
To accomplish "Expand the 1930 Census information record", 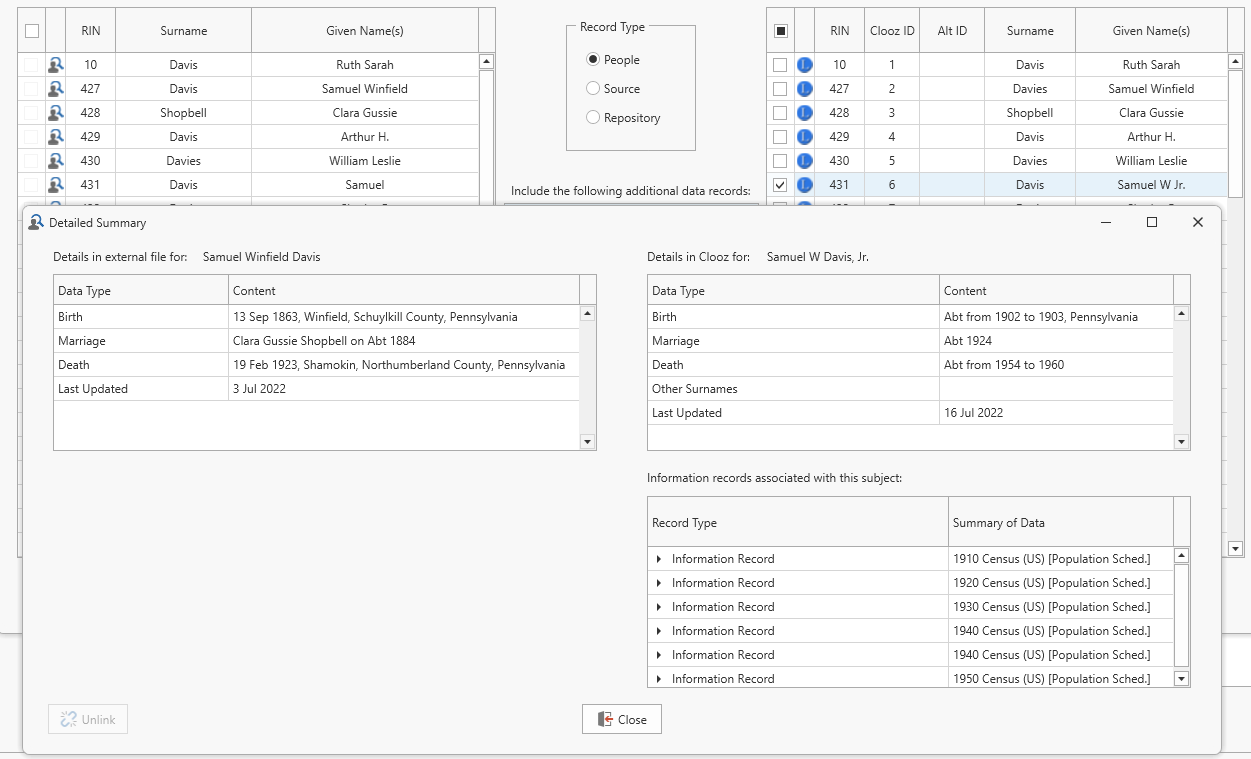I will [x=659, y=607].
